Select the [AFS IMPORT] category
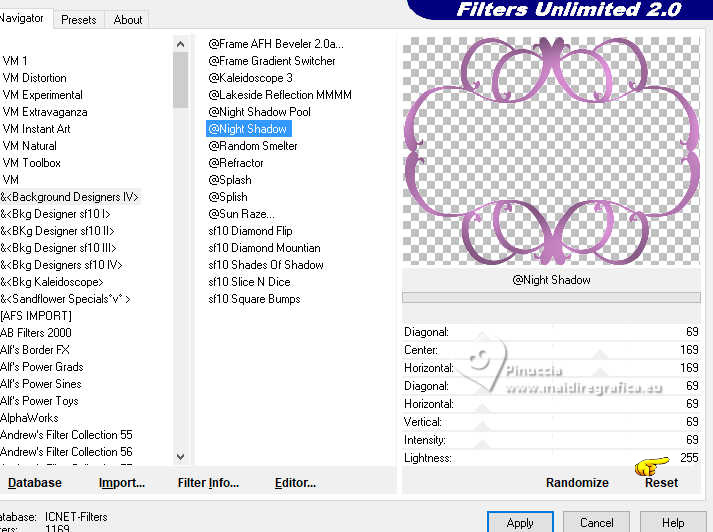713x532 pixels. point(36,316)
